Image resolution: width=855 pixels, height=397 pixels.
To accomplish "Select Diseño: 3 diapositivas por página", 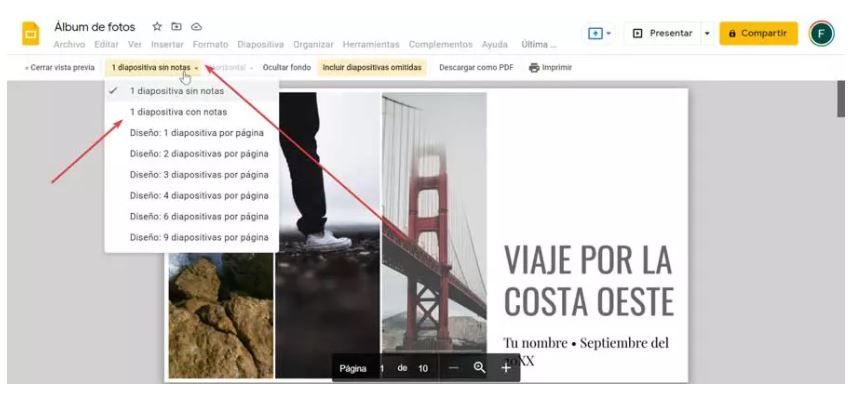I will coord(191,175).
